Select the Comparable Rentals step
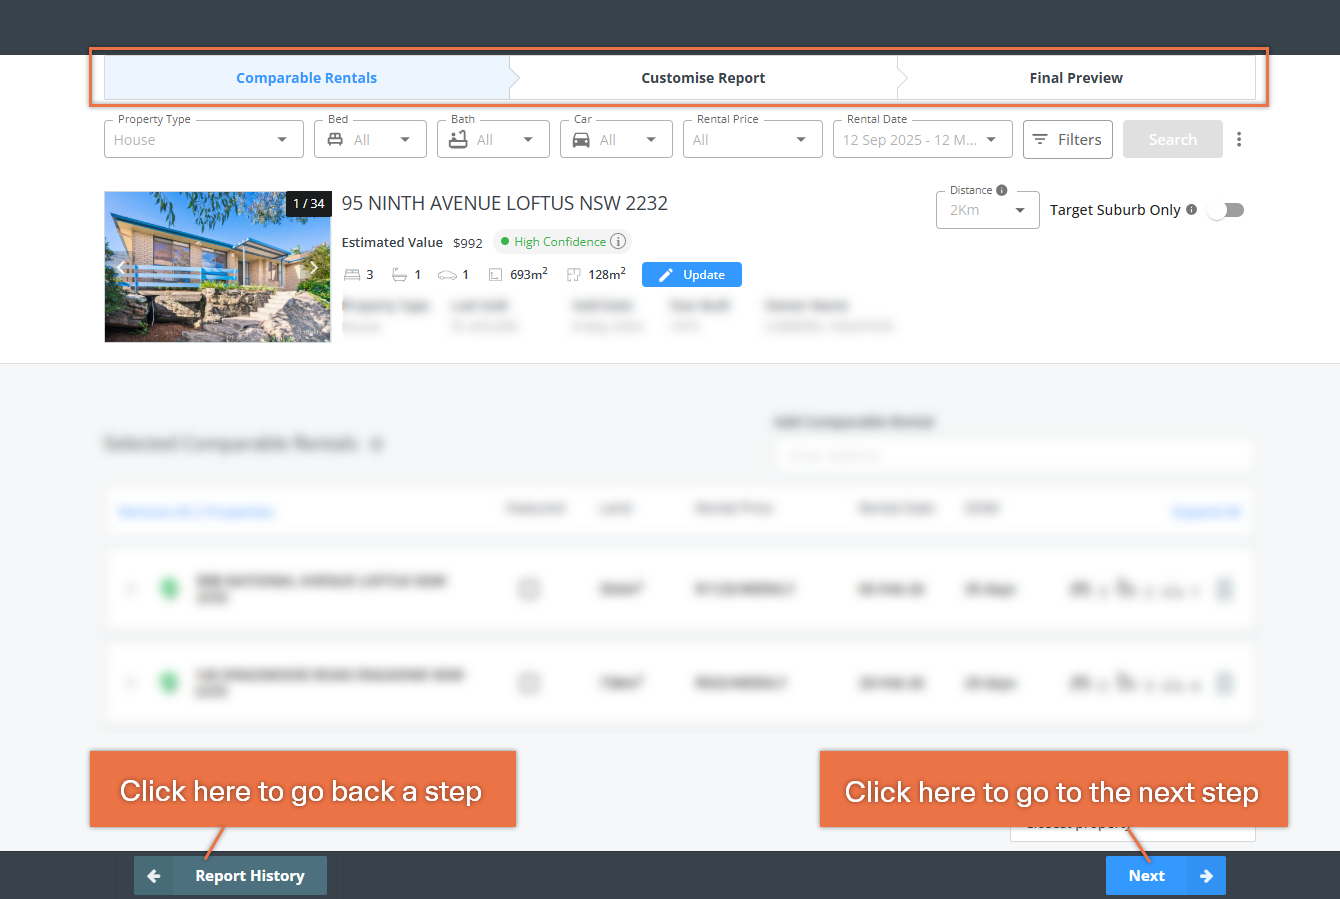This screenshot has width=1340, height=899. pos(307,78)
